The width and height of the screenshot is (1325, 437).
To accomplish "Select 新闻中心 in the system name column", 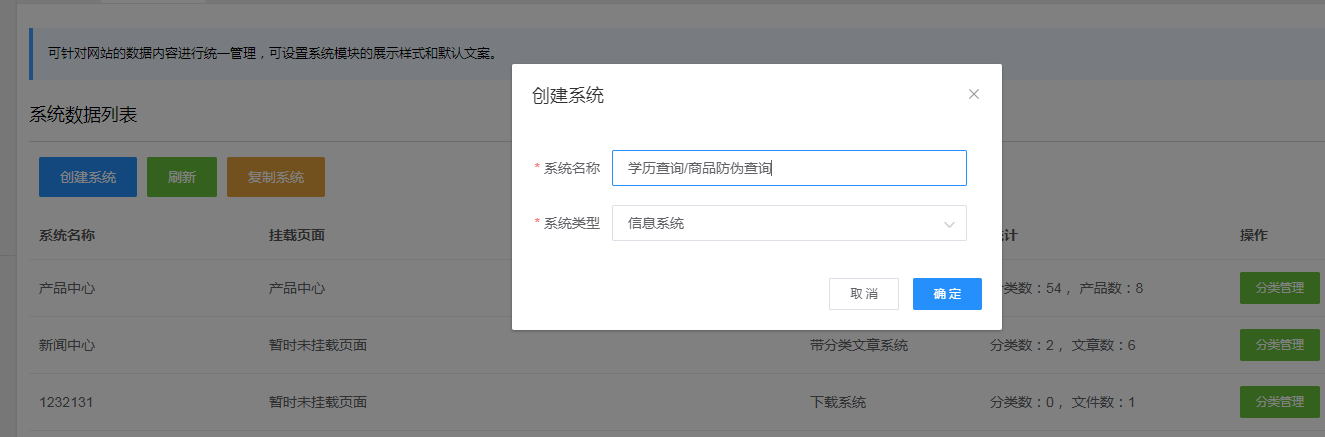I will (67, 345).
